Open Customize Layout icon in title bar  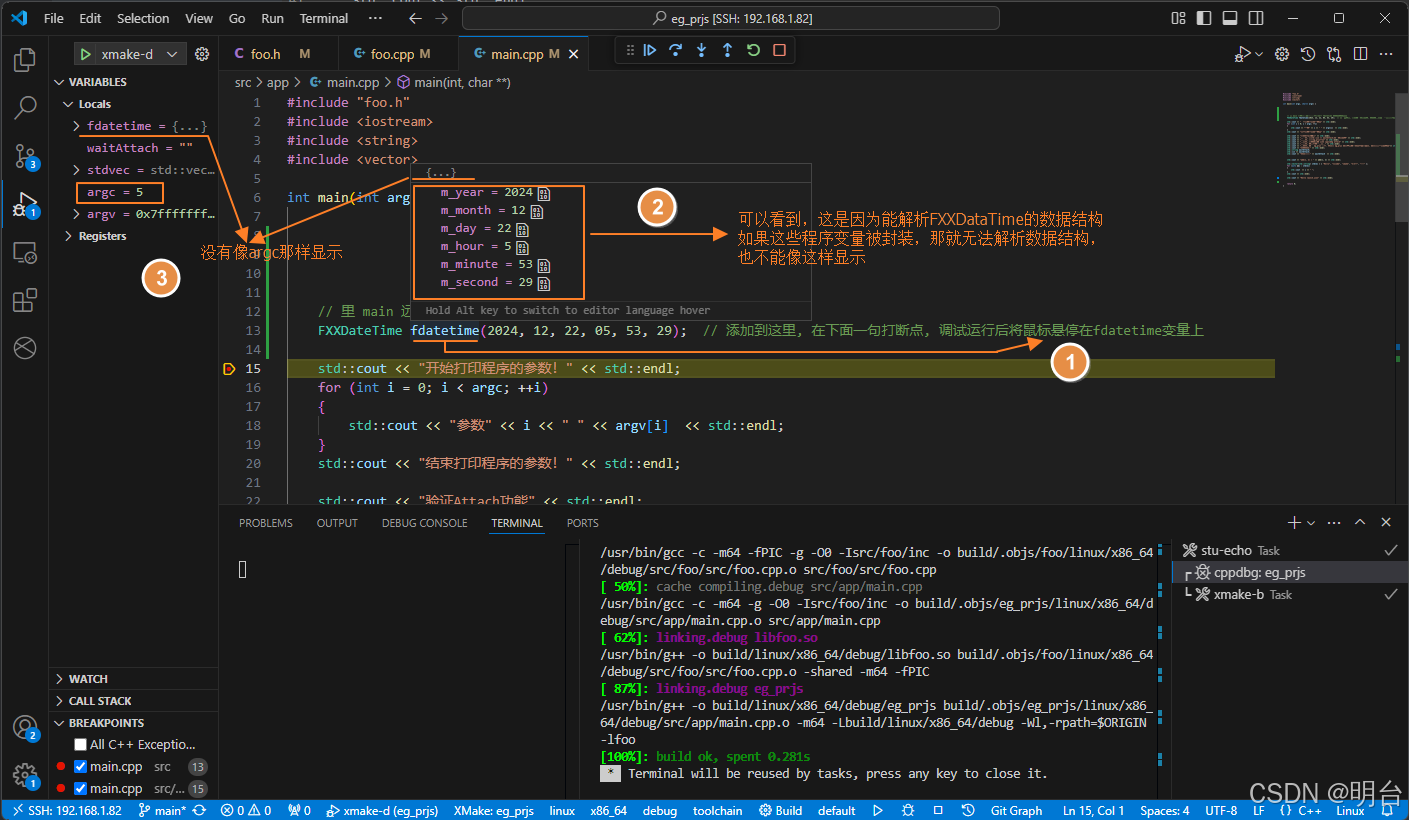[1179, 18]
